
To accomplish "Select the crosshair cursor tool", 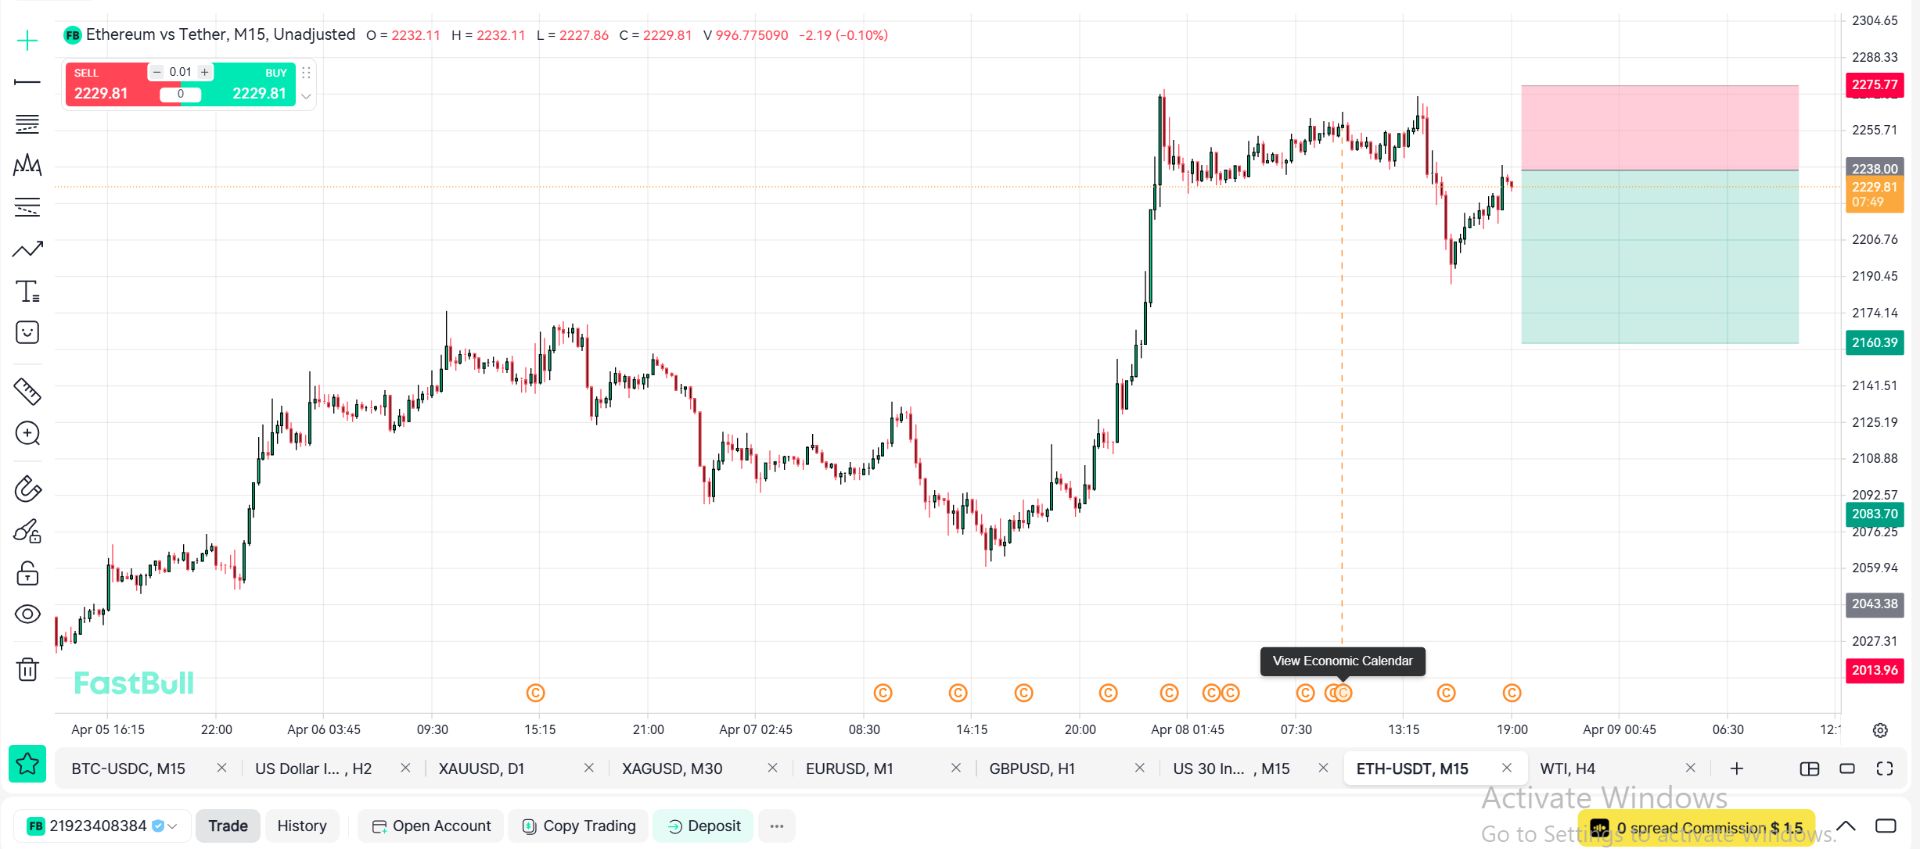I will point(27,41).
